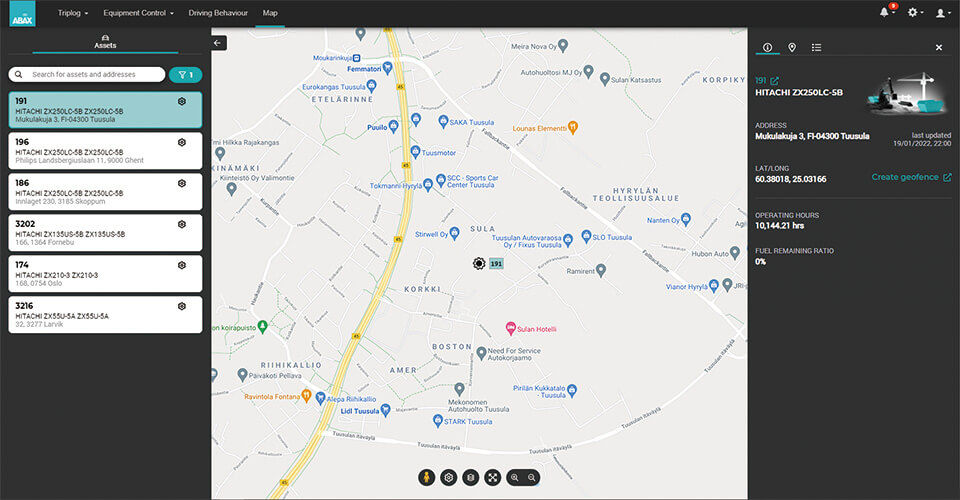Click Stirwell Oy map pin

tap(454, 233)
